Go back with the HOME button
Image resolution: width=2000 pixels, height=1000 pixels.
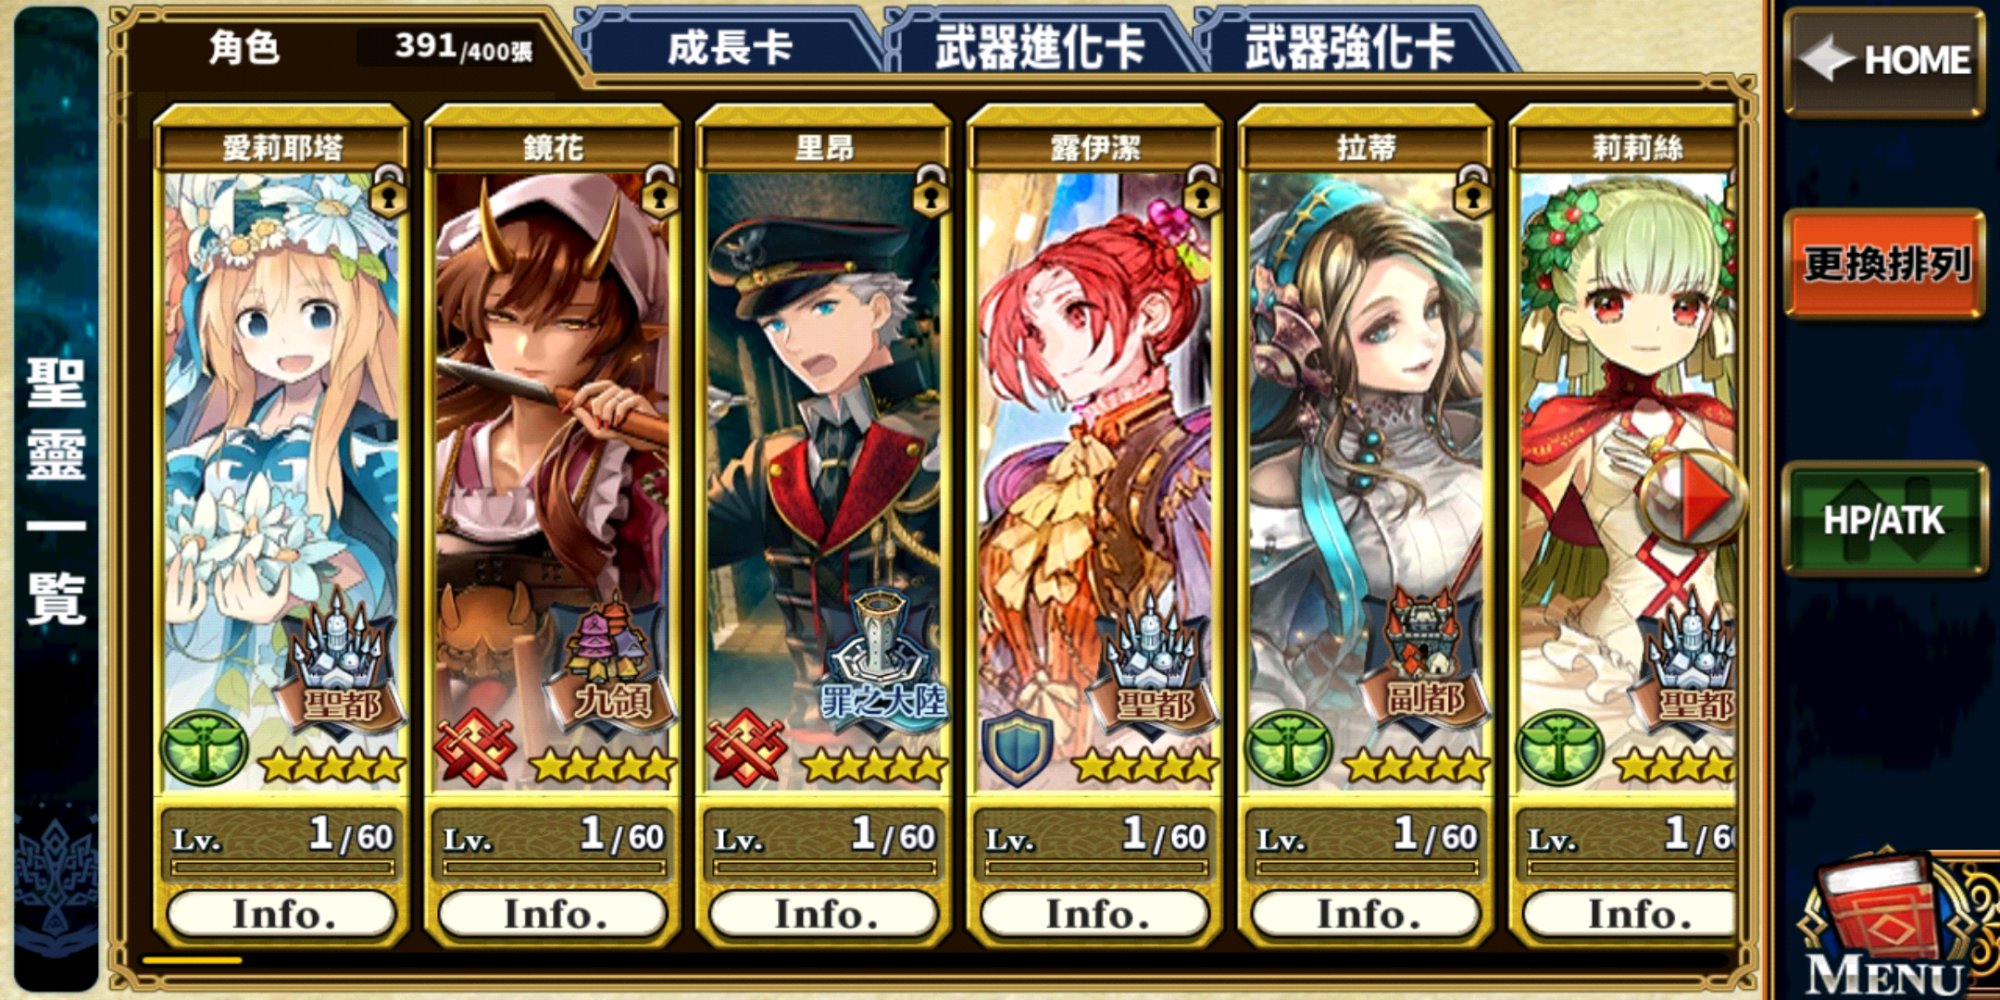coord(1885,60)
